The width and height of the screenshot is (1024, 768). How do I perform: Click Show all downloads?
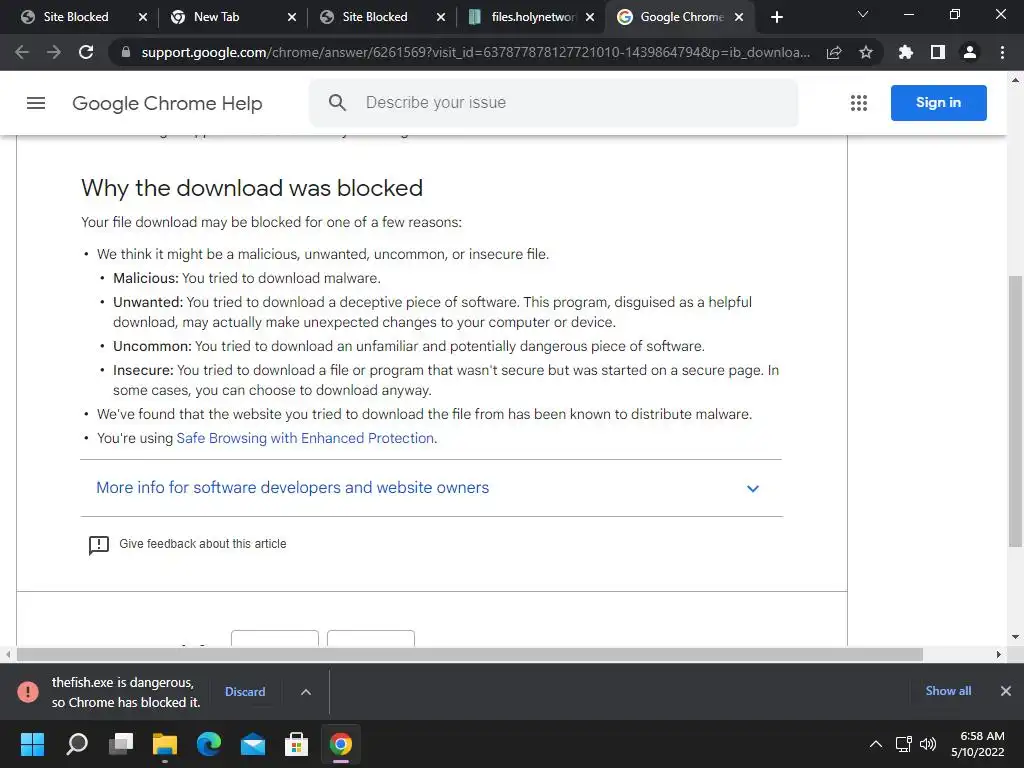[948, 691]
